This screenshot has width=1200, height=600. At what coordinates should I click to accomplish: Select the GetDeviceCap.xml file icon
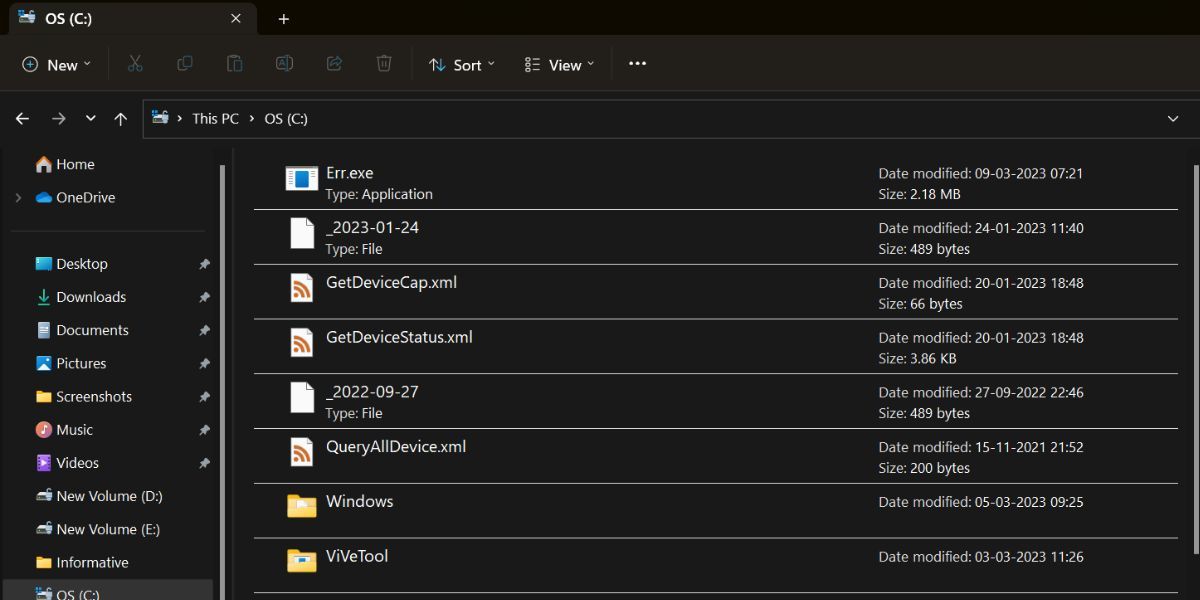pyautogui.click(x=302, y=288)
